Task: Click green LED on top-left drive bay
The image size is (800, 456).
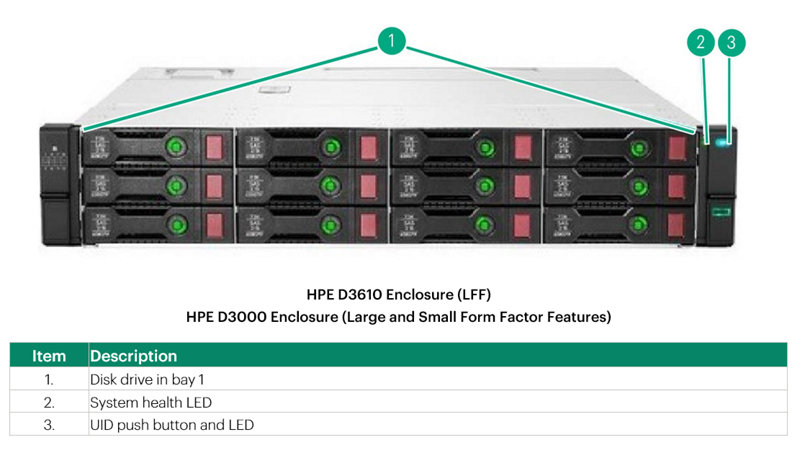Action: pos(176,148)
